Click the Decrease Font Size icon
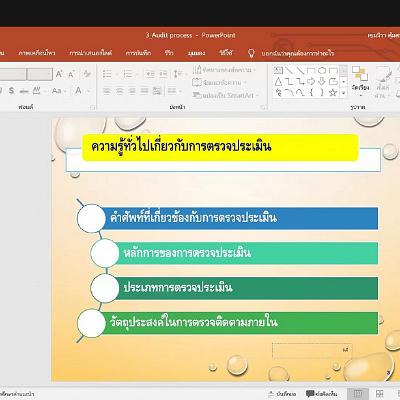This screenshot has height=400, width=400. pyautogui.click(x=71, y=74)
